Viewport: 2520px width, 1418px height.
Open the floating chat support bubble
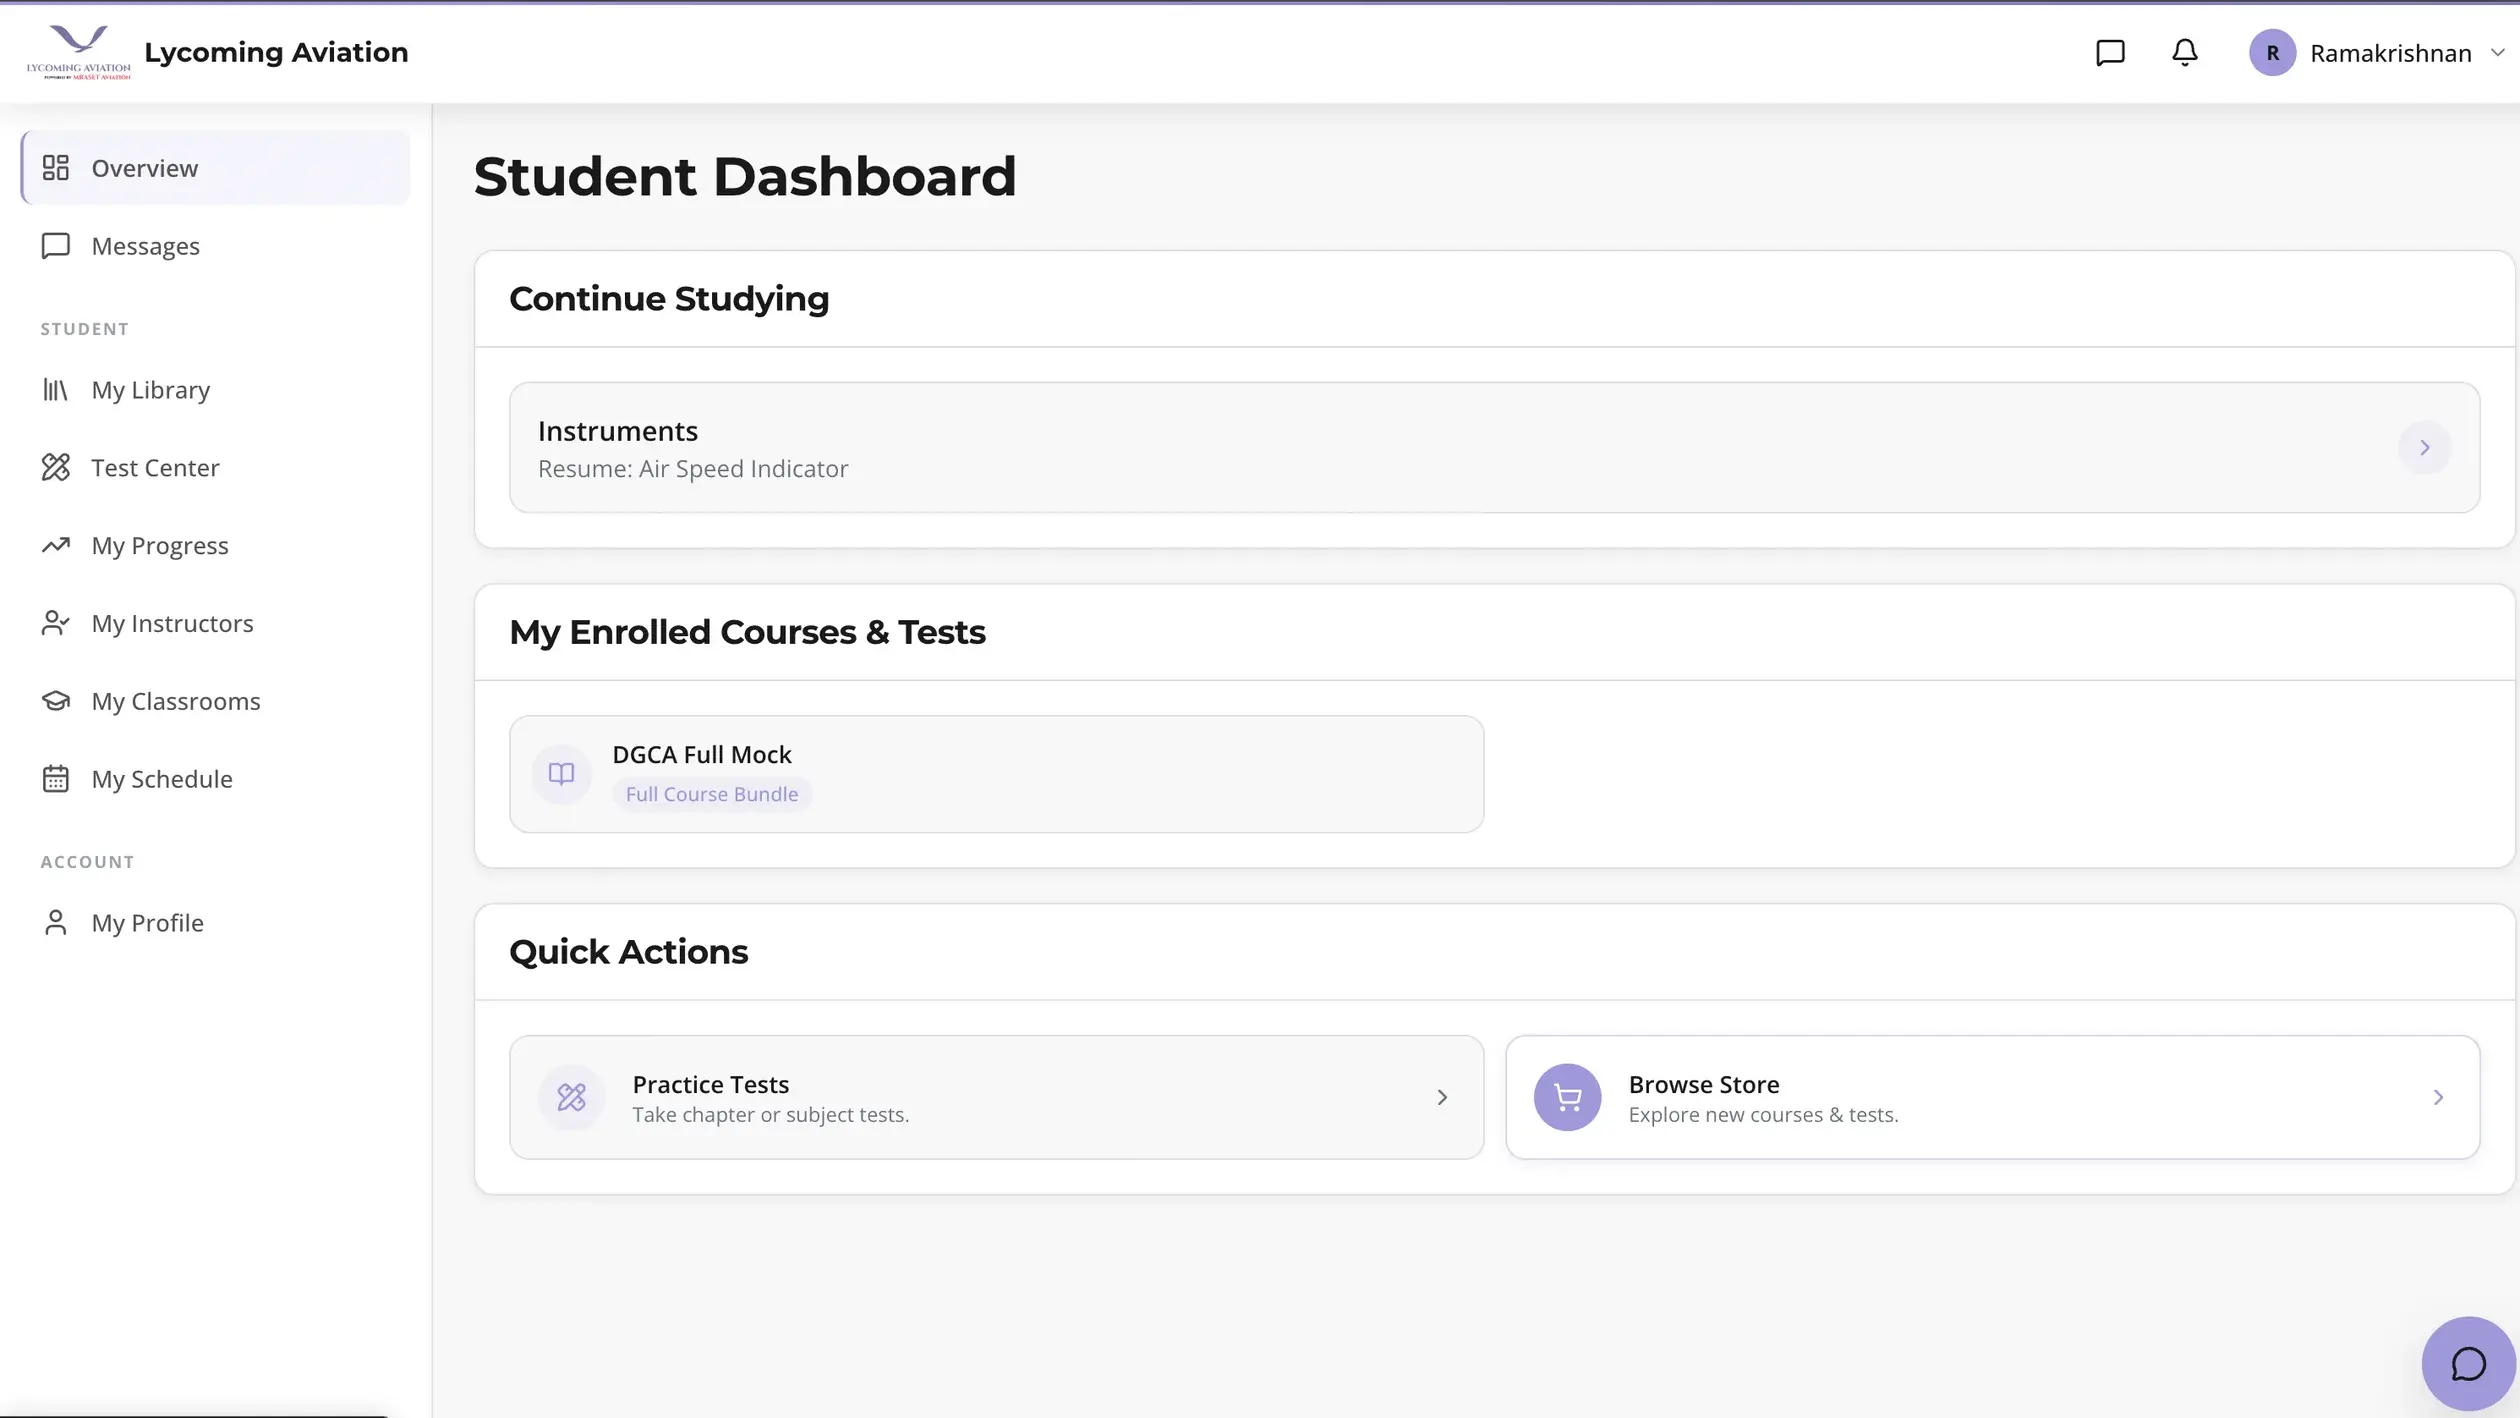(x=2468, y=1363)
